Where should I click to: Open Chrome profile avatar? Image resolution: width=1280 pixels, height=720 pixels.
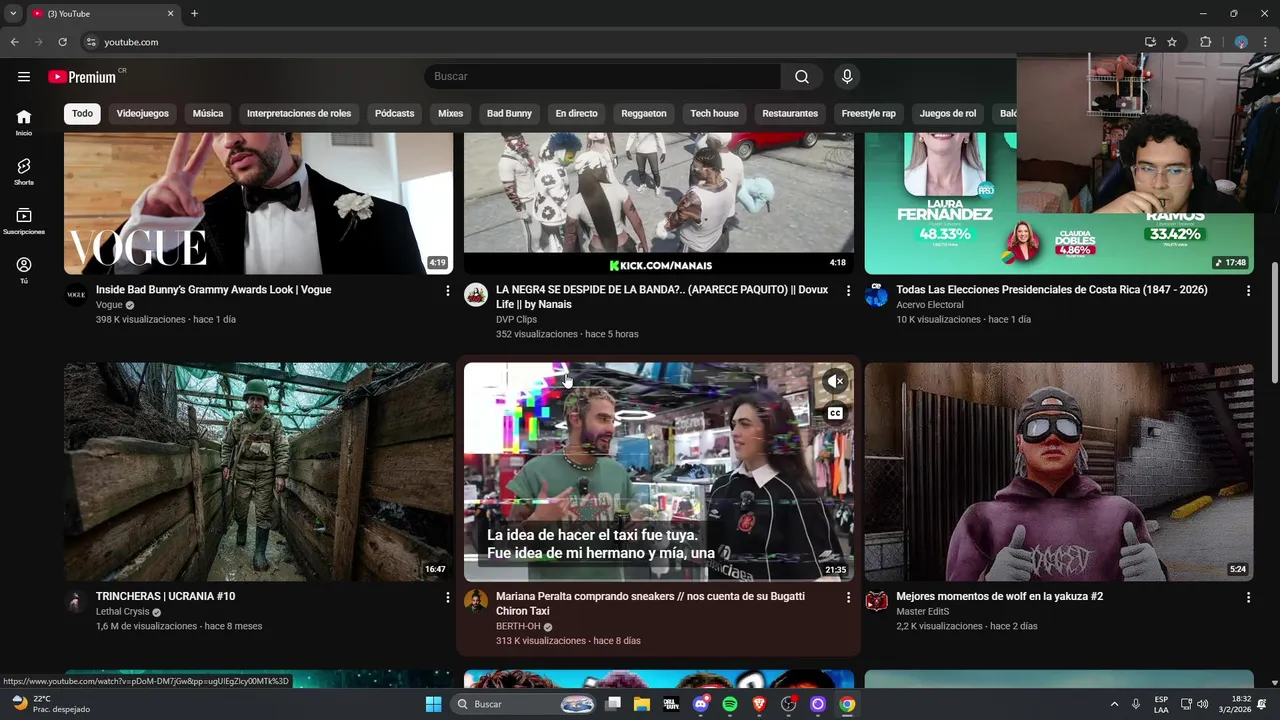[x=1241, y=42]
